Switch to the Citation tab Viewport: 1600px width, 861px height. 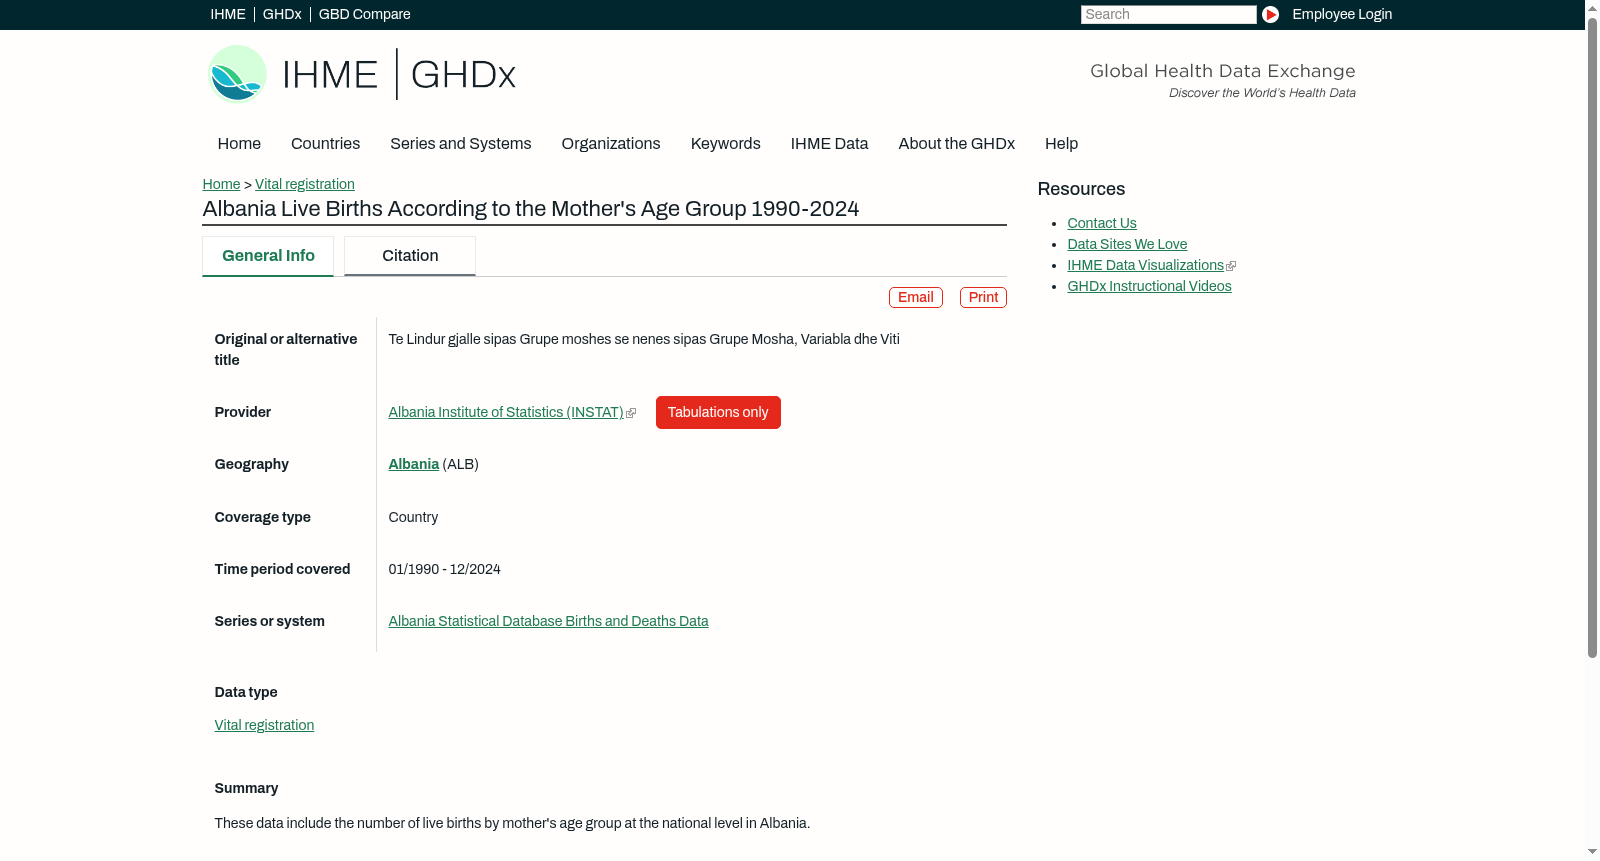tap(410, 256)
